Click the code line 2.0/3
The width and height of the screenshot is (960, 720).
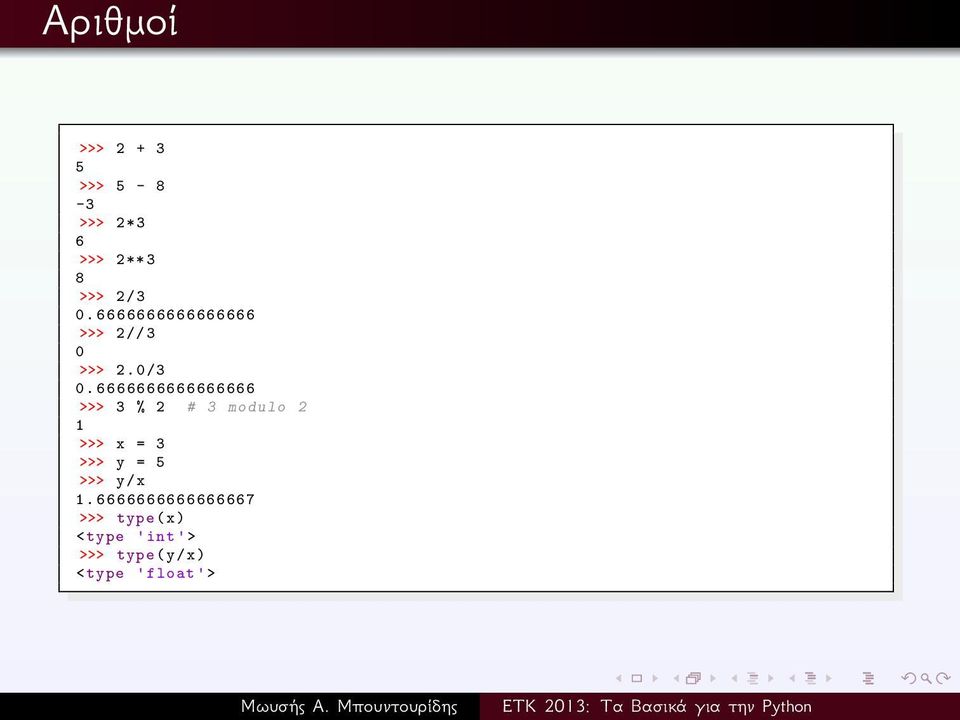[x=140, y=370]
